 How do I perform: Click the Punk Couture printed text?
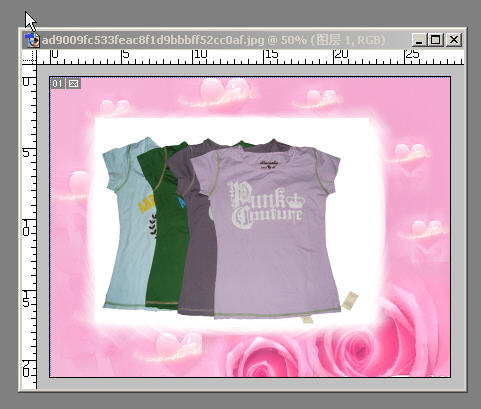tap(267, 206)
